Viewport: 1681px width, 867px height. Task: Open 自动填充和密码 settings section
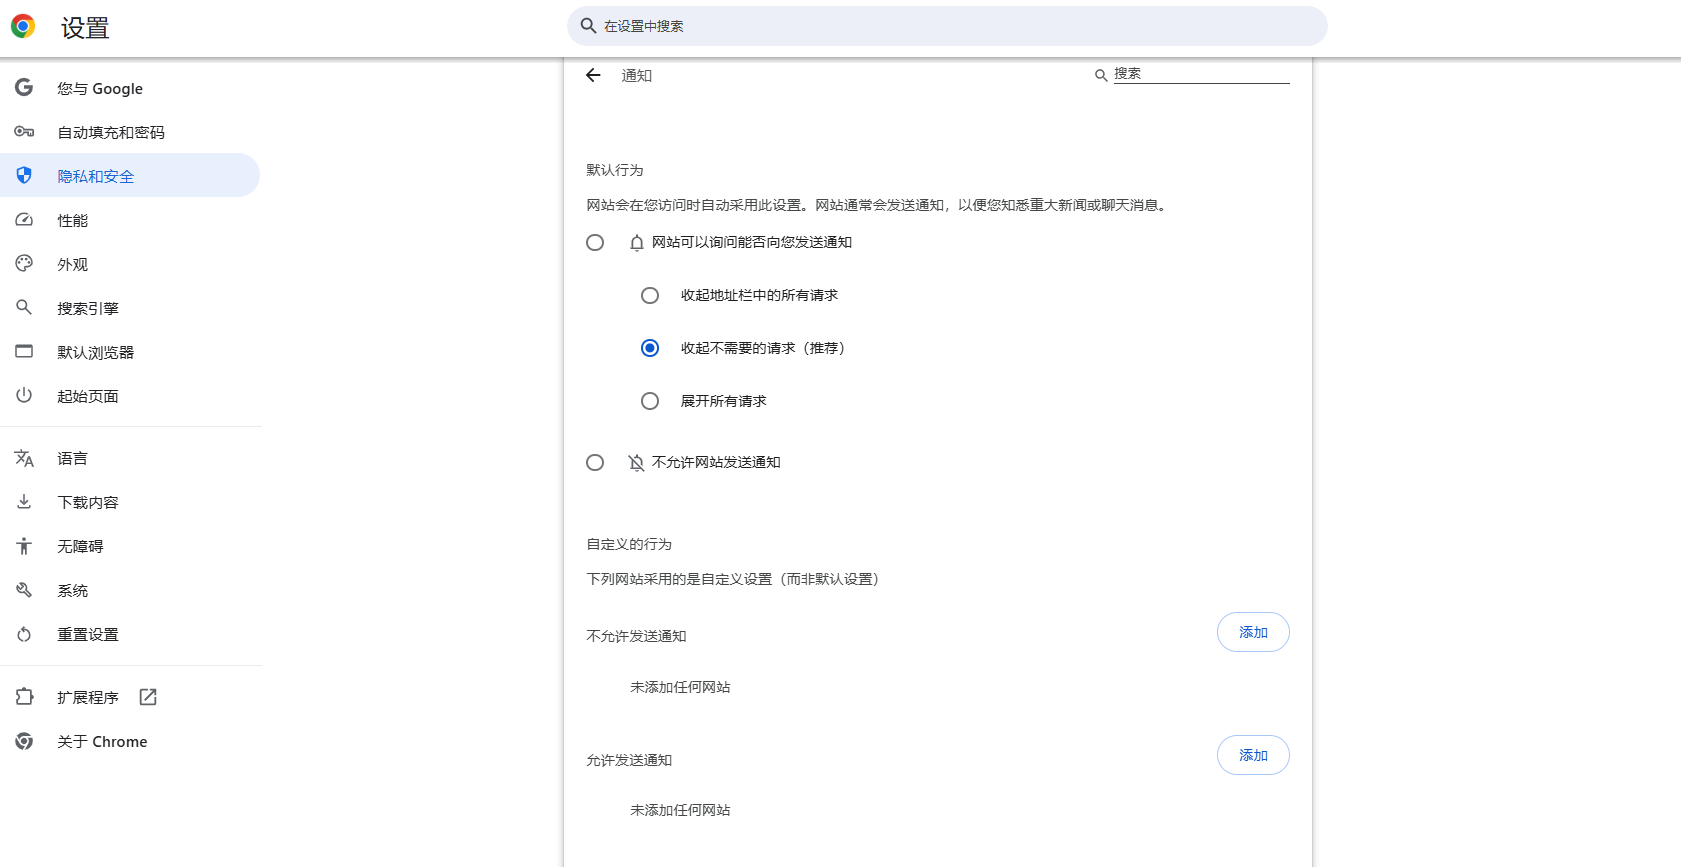130,132
